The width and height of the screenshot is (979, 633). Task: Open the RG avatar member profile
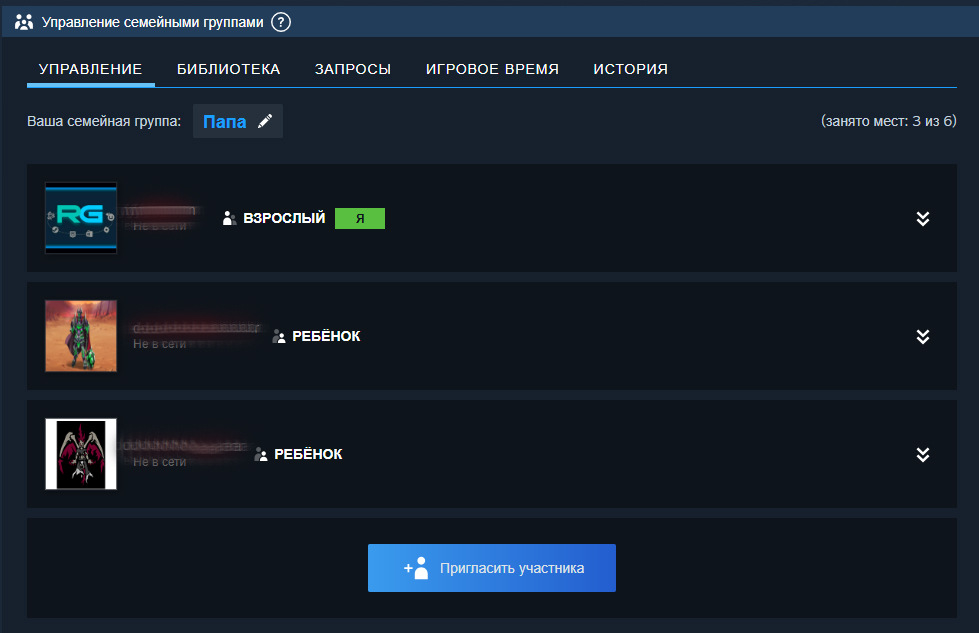coord(81,218)
